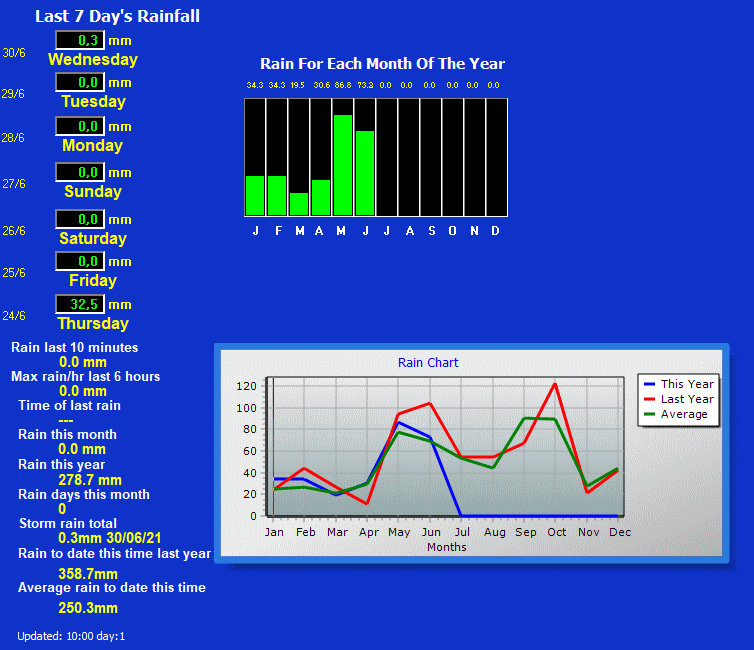Click the Saturday day label
The width and height of the screenshot is (754, 650).
pos(93,238)
